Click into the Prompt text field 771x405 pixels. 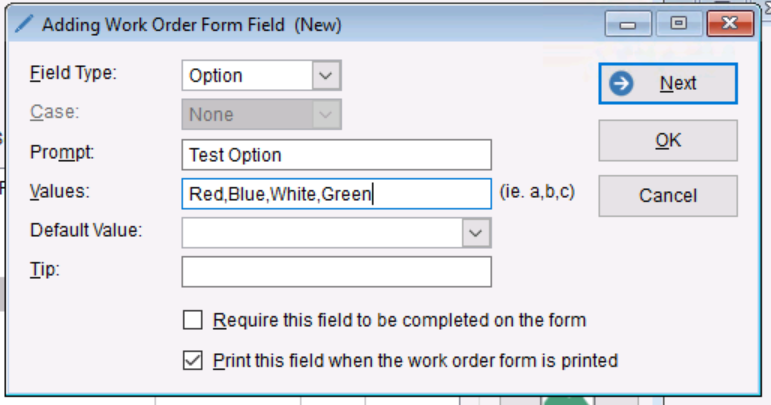[336, 155]
